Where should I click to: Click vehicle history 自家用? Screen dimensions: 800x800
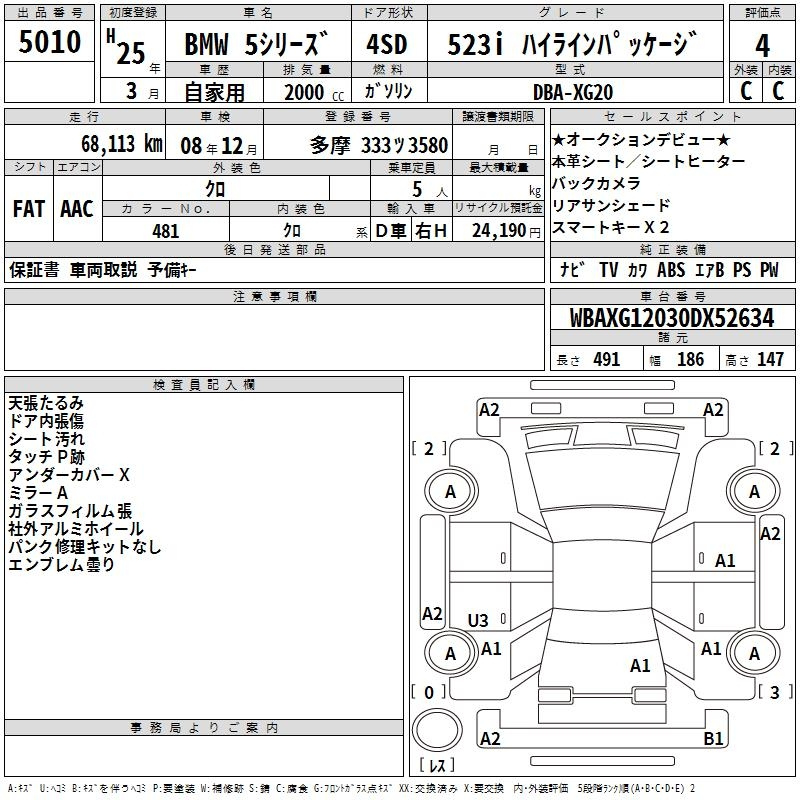click(214, 92)
